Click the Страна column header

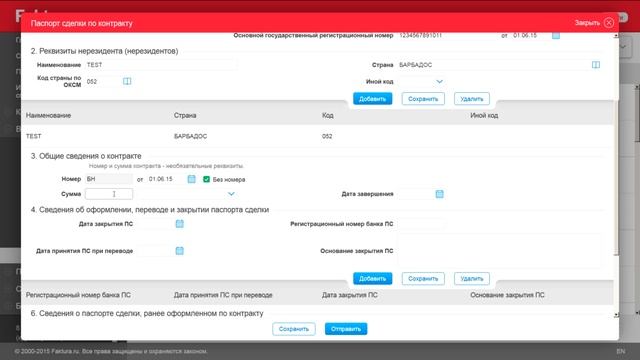tap(185, 116)
